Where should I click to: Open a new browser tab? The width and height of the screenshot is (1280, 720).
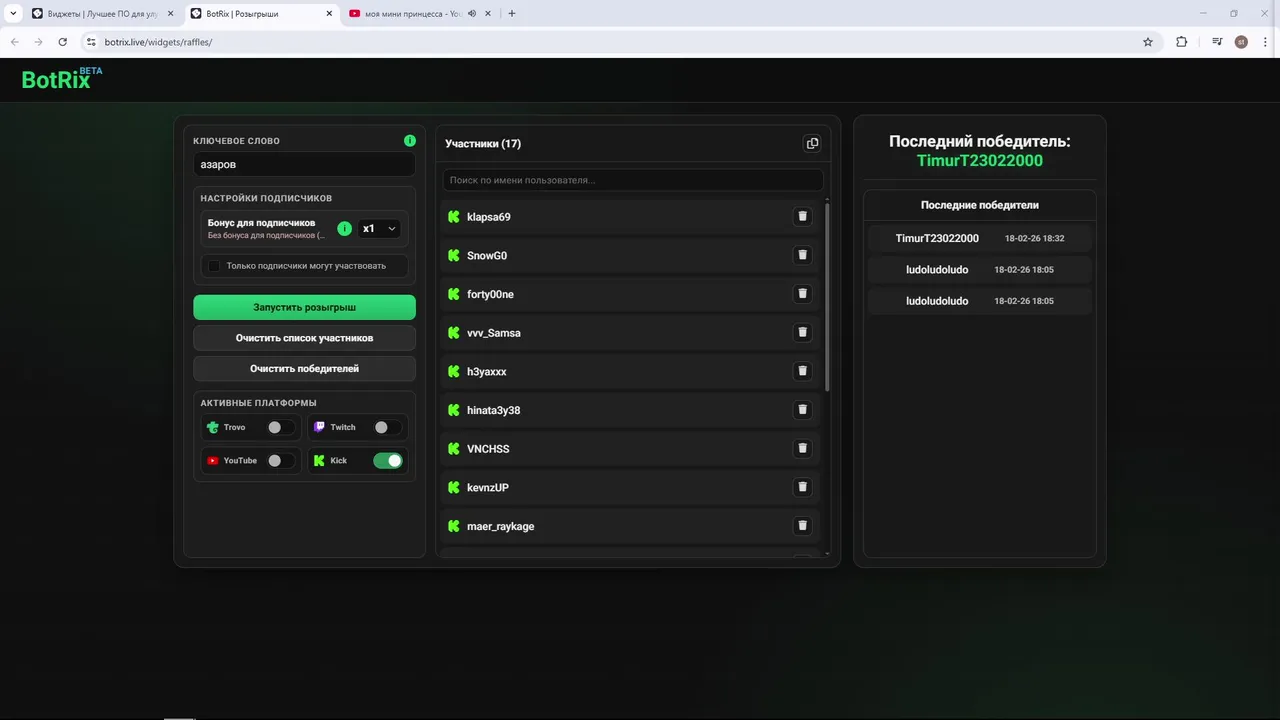512,14
